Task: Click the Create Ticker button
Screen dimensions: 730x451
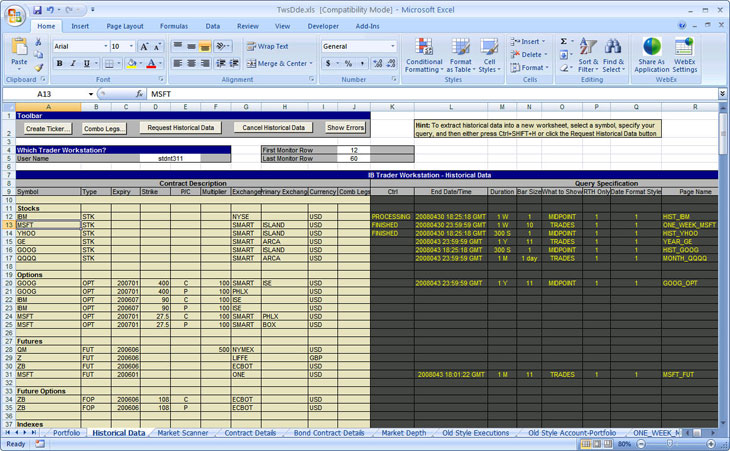Action: coord(47,128)
